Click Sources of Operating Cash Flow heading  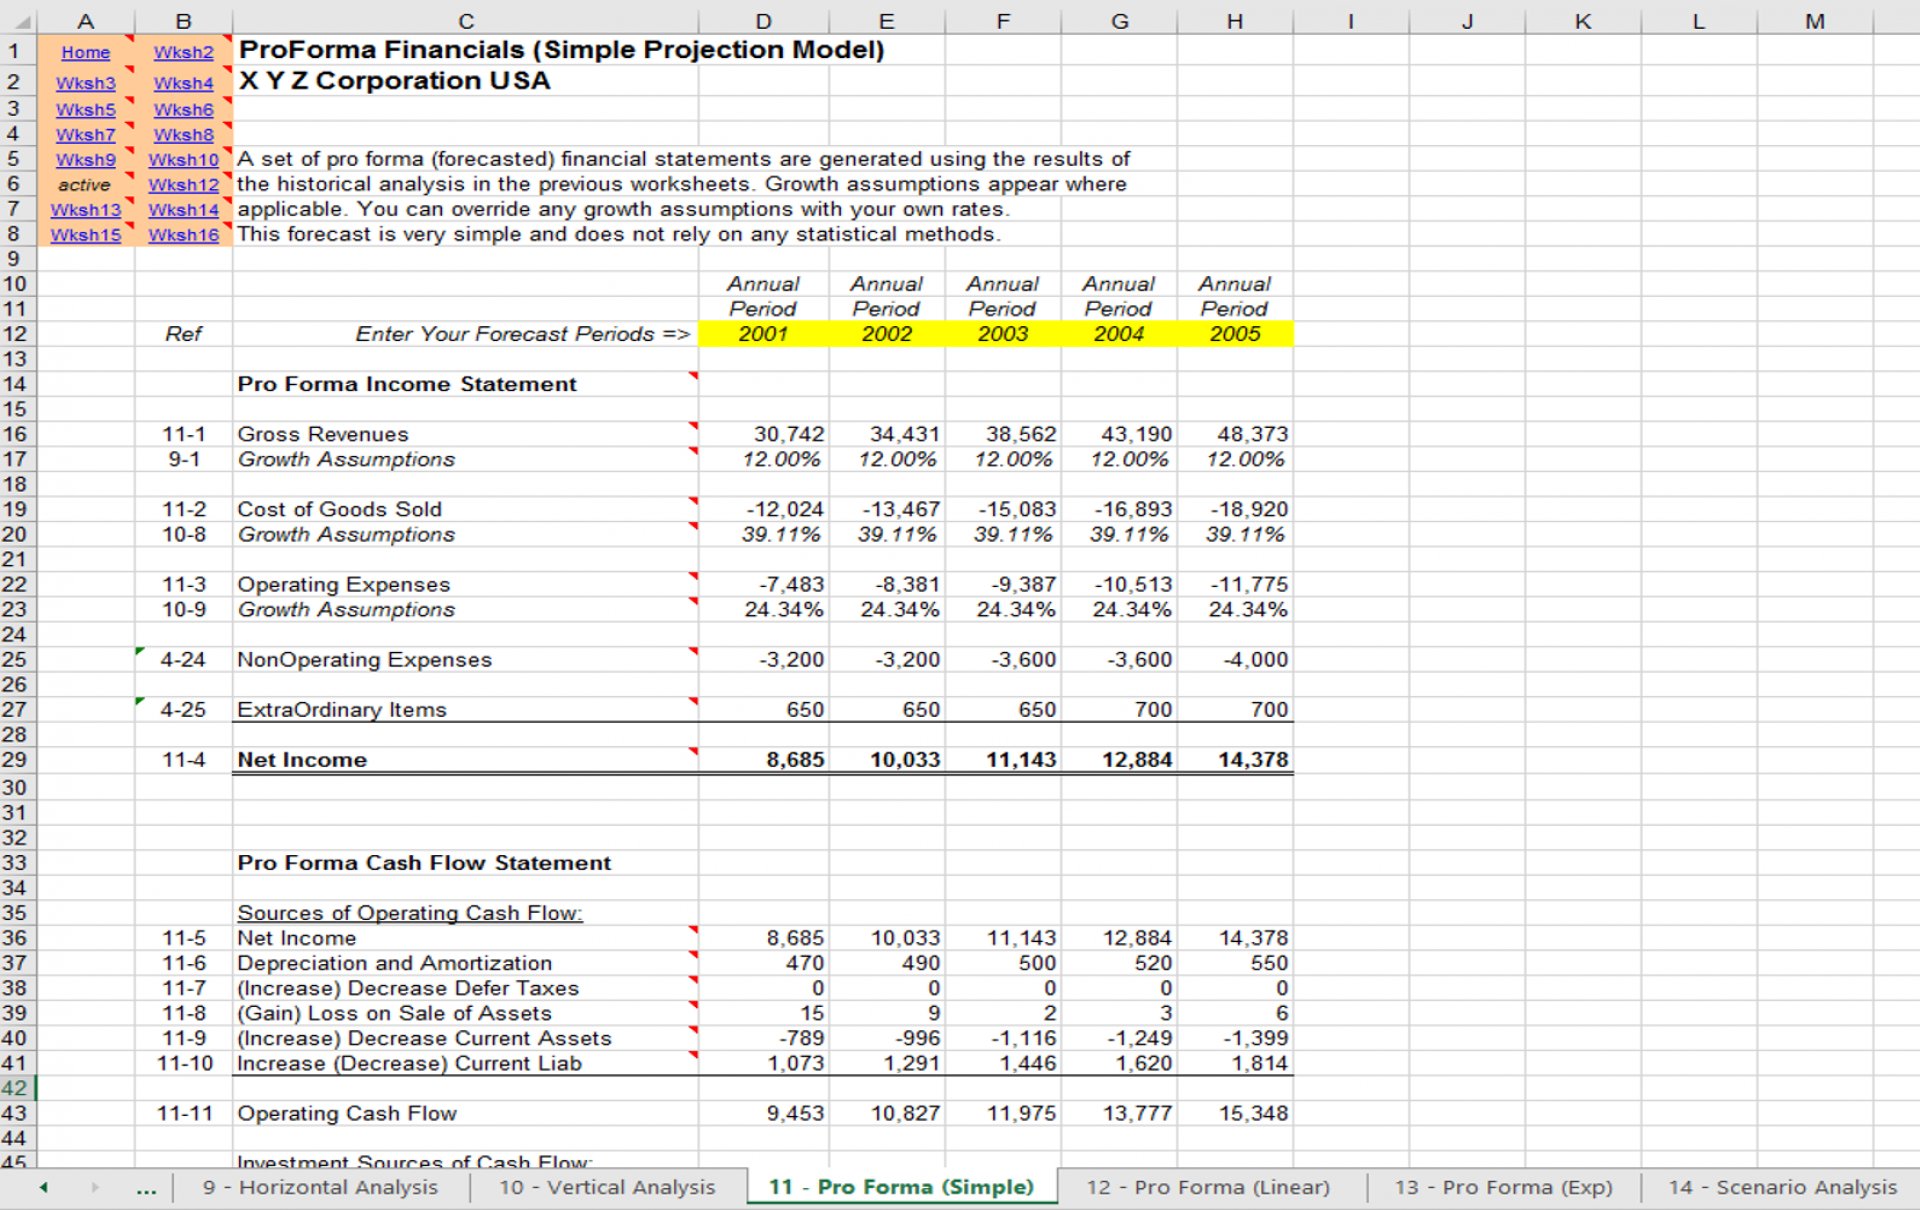click(x=409, y=913)
